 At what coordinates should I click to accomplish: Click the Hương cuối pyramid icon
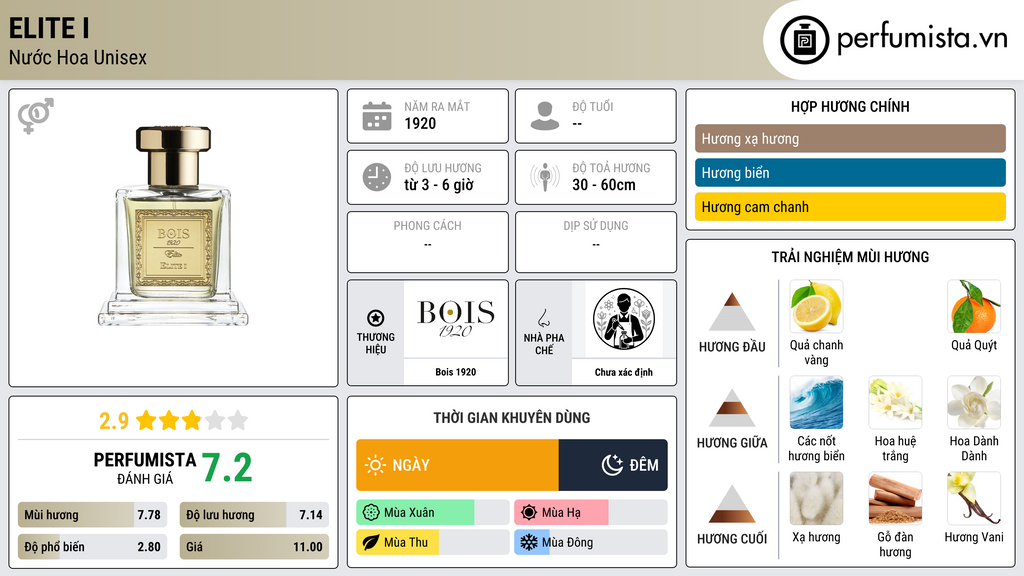(732, 504)
